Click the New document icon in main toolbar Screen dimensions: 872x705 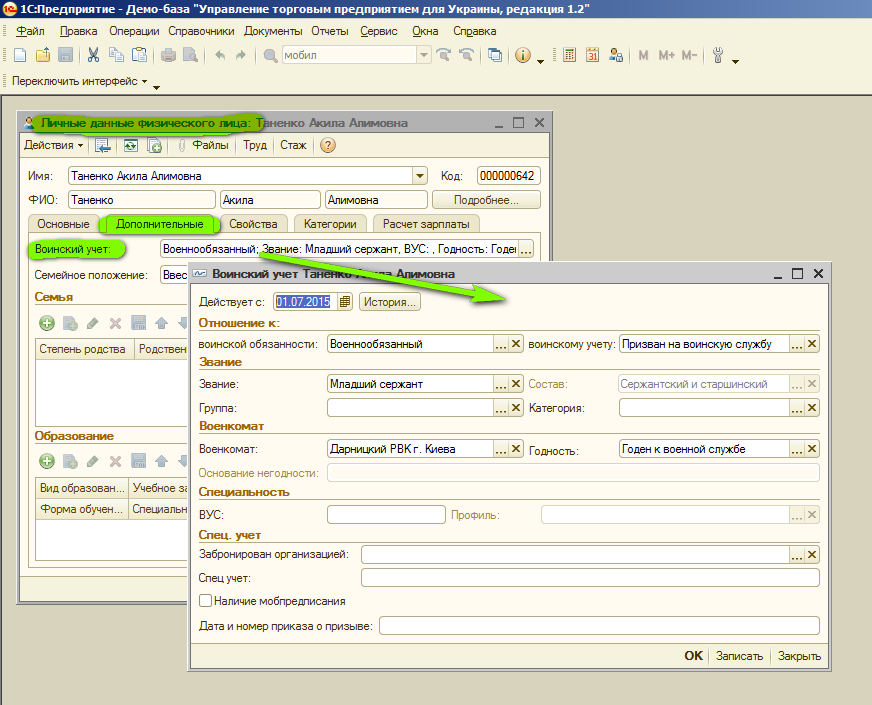[20, 55]
